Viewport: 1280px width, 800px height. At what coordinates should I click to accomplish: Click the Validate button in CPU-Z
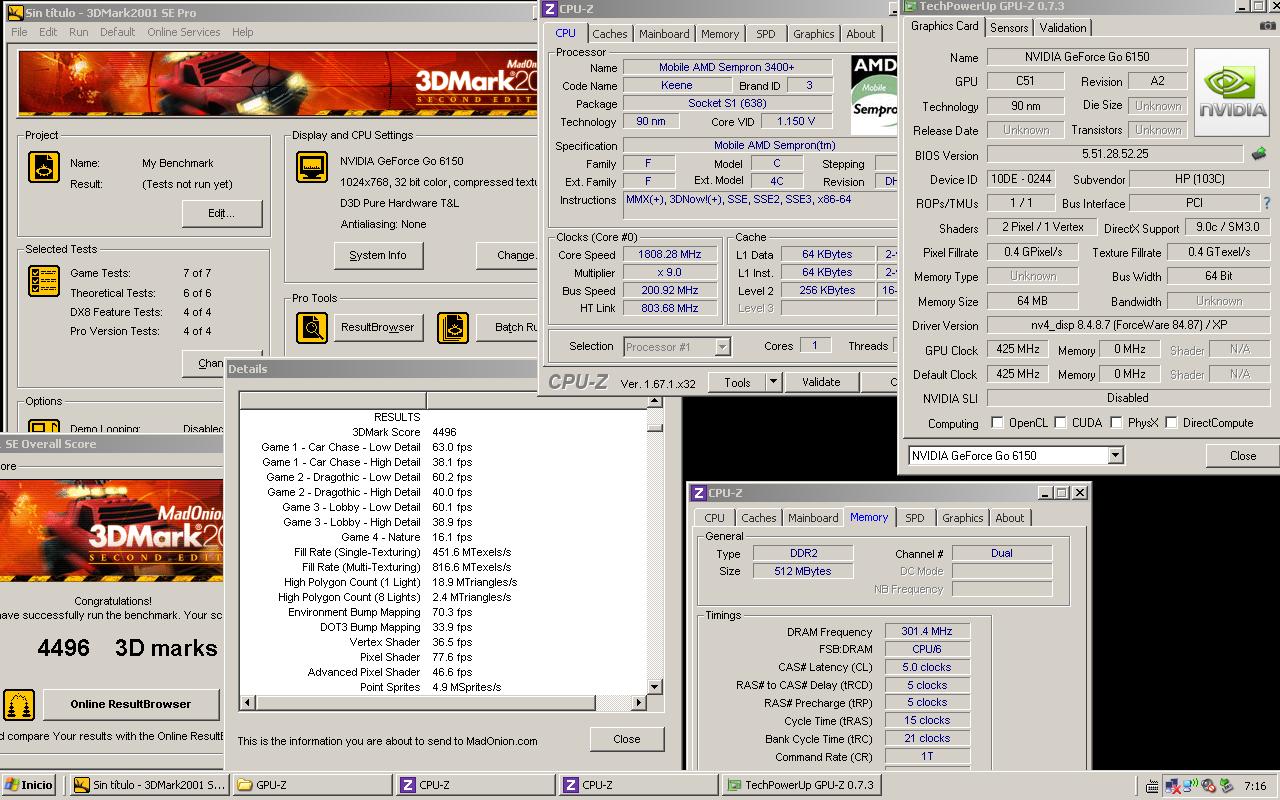[x=821, y=382]
